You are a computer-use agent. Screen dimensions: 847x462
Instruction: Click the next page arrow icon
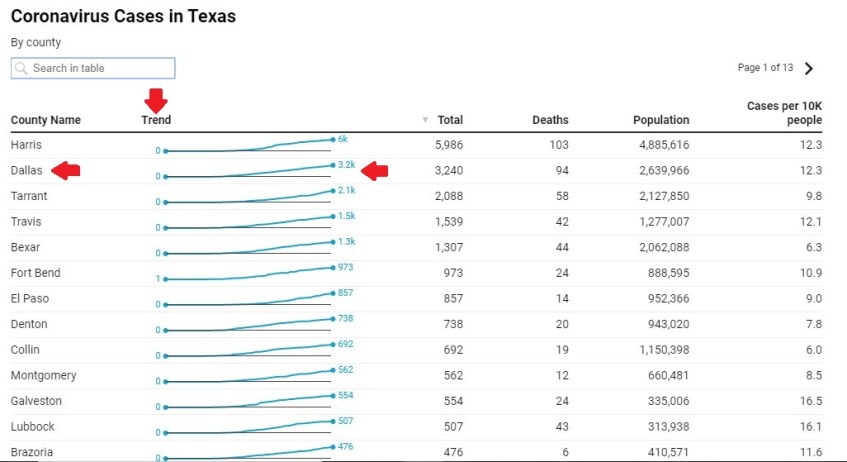pyautogui.click(x=809, y=69)
